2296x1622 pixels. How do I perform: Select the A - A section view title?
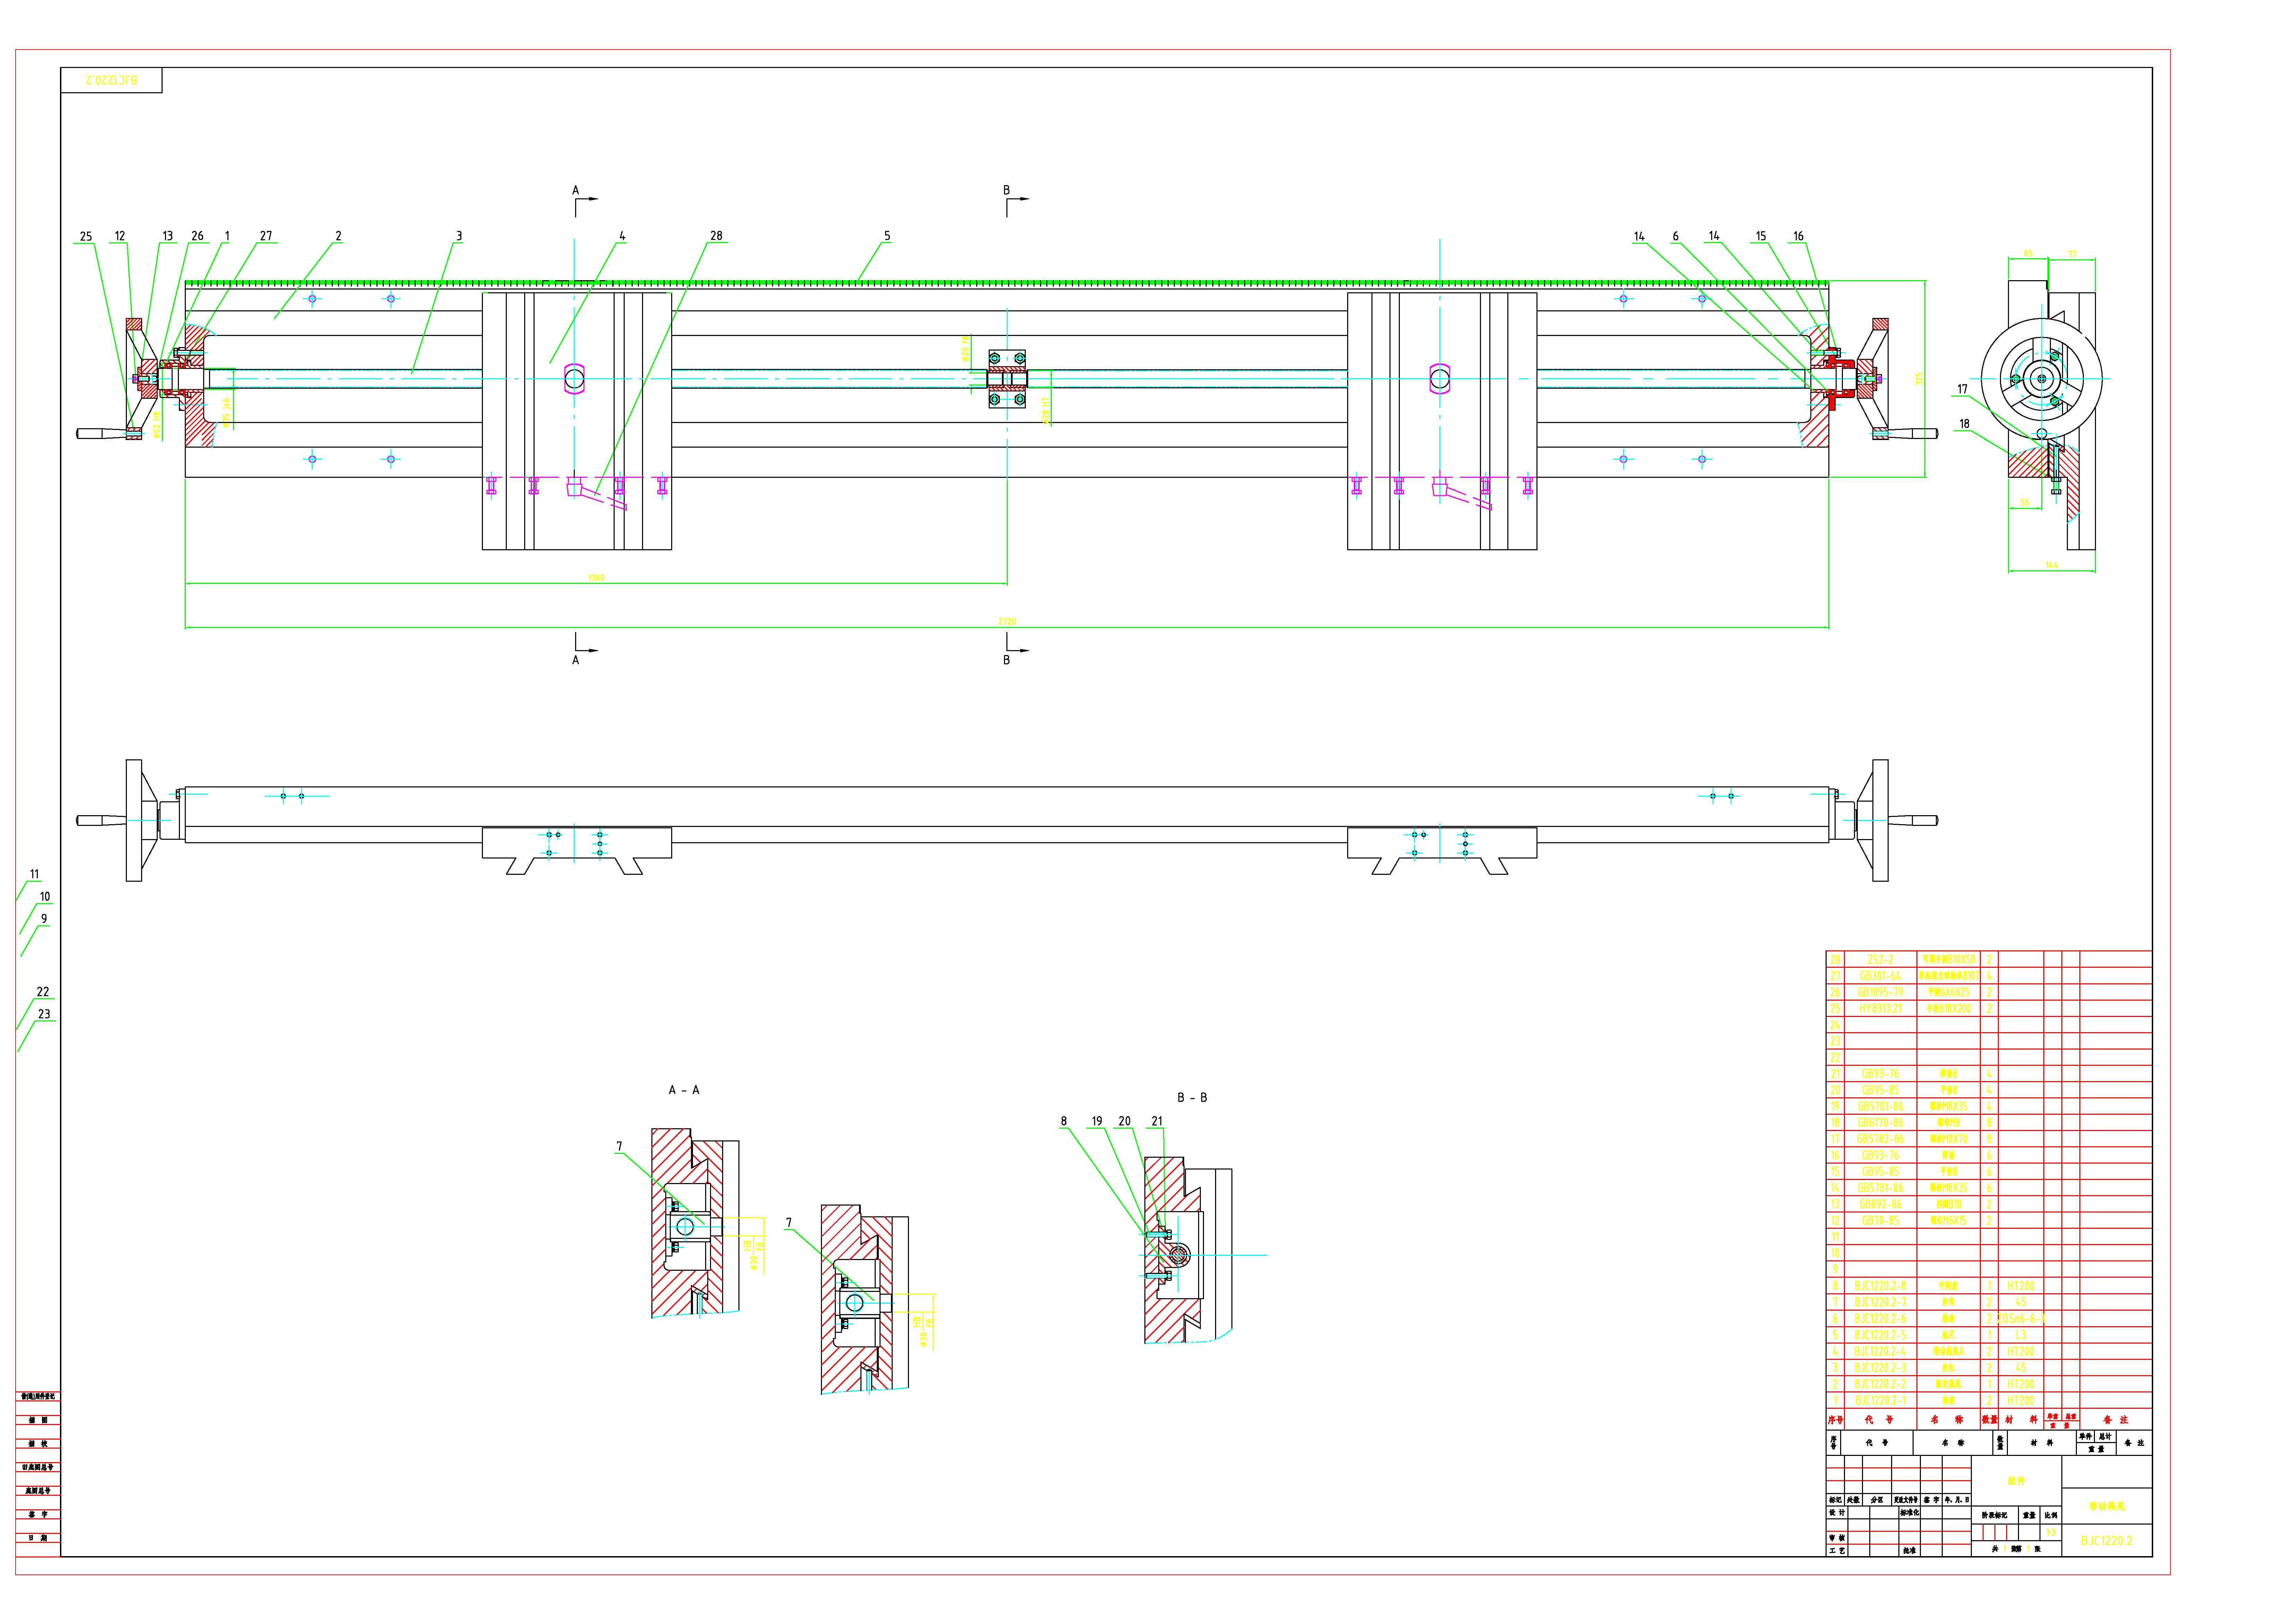[x=684, y=1090]
